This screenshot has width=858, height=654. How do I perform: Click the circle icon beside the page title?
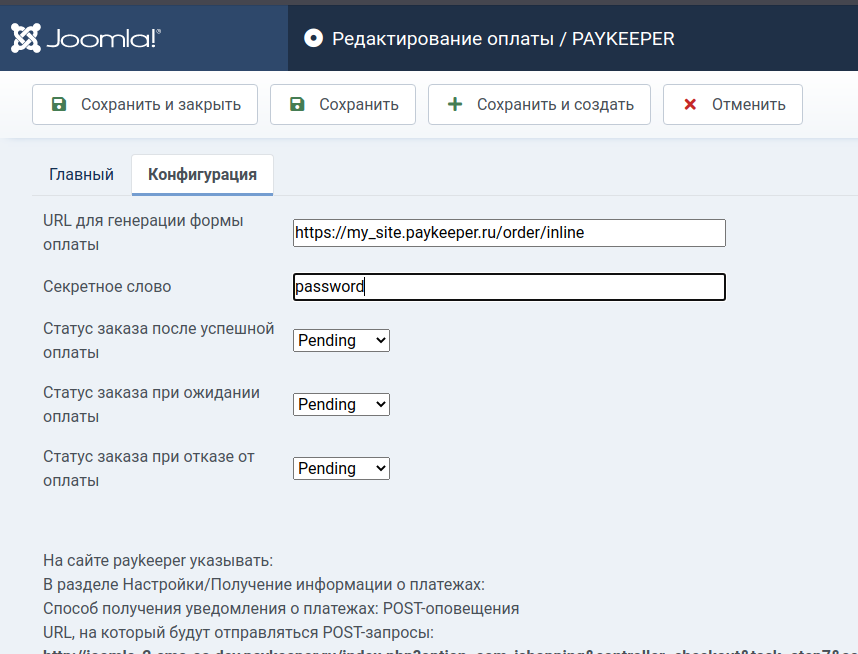tap(313, 39)
